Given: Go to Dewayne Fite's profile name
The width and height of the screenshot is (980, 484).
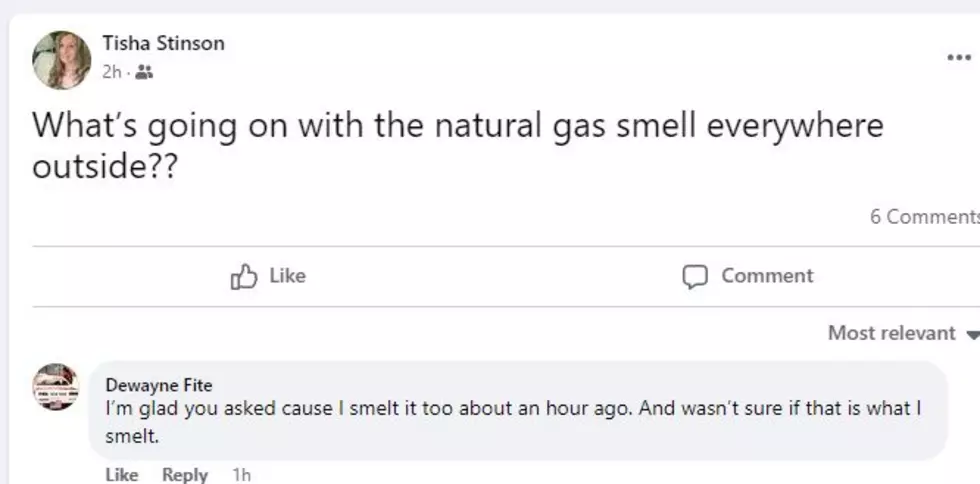Looking at the screenshot, I should [159, 385].
